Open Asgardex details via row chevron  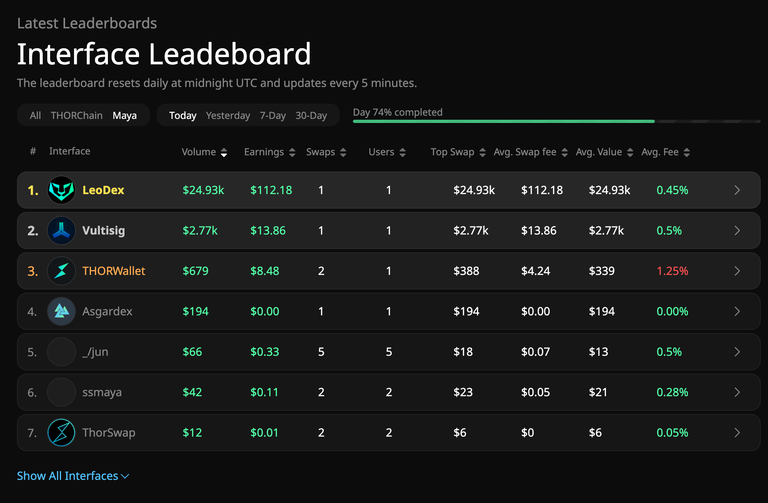737,311
